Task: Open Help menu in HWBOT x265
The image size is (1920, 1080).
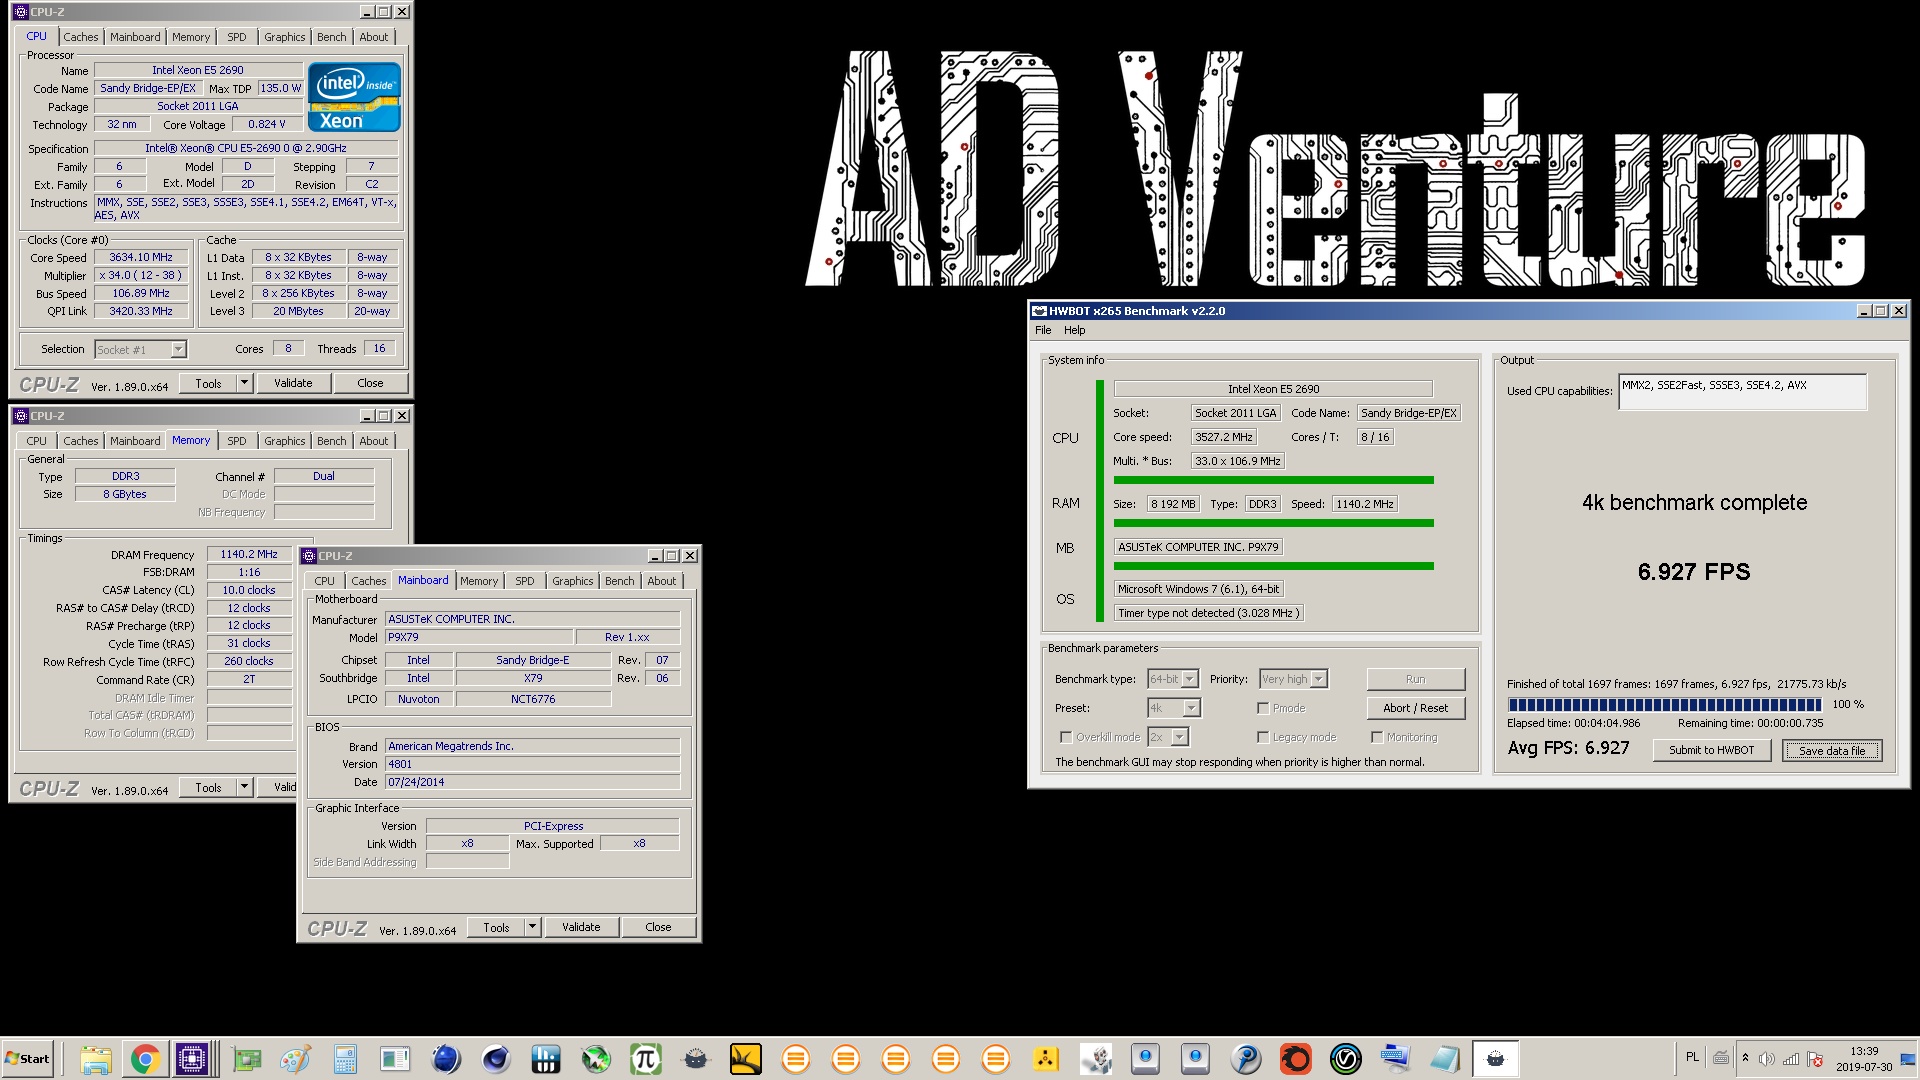Action: point(1074,330)
